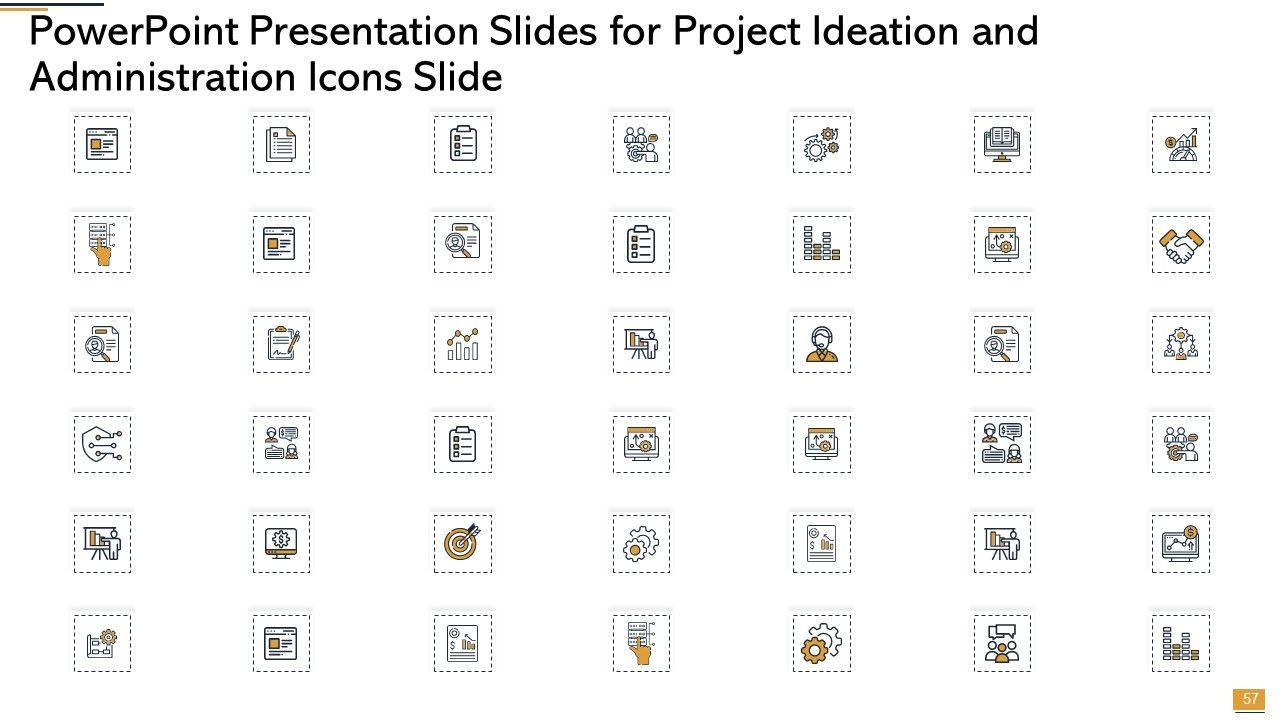Select the org hierarchy with gear icon
The image size is (1280, 720).
(x=1181, y=344)
